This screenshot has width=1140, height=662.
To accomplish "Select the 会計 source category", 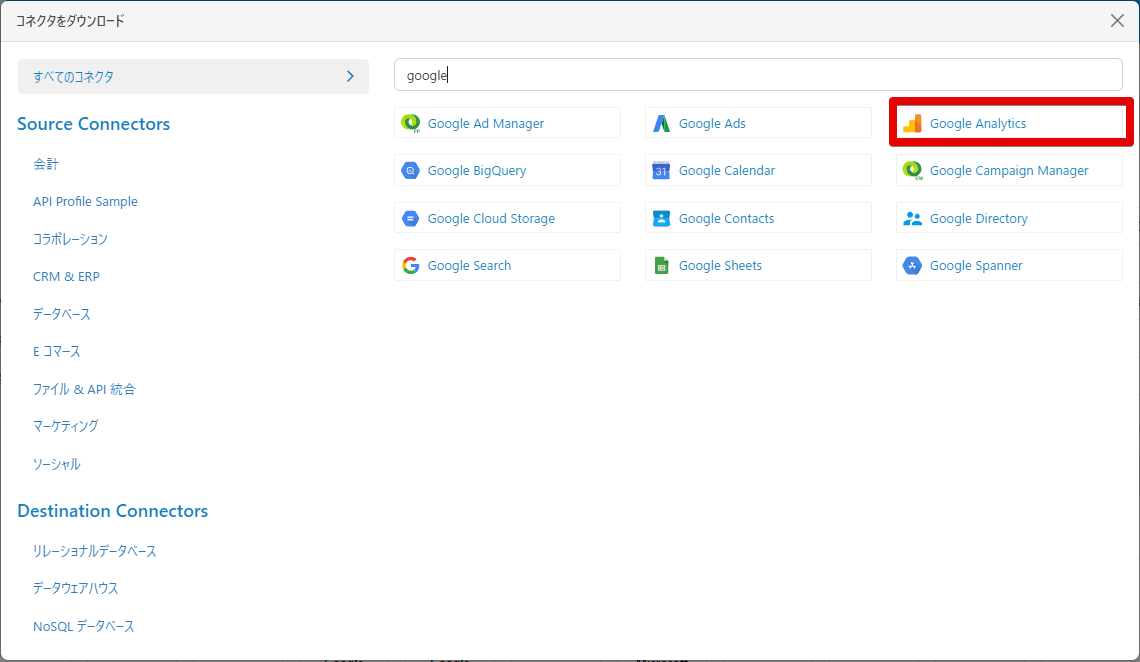I will (x=43, y=164).
